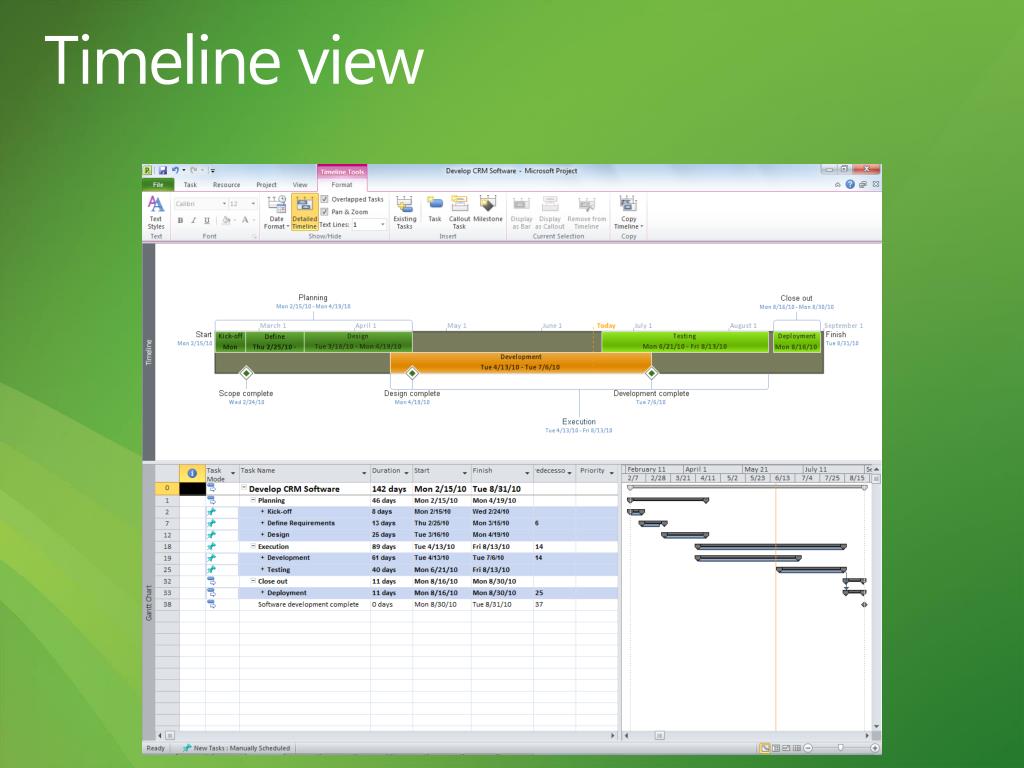Screen dimensions: 1024x768
Task: Click the background fill color icon
Action: point(226,221)
